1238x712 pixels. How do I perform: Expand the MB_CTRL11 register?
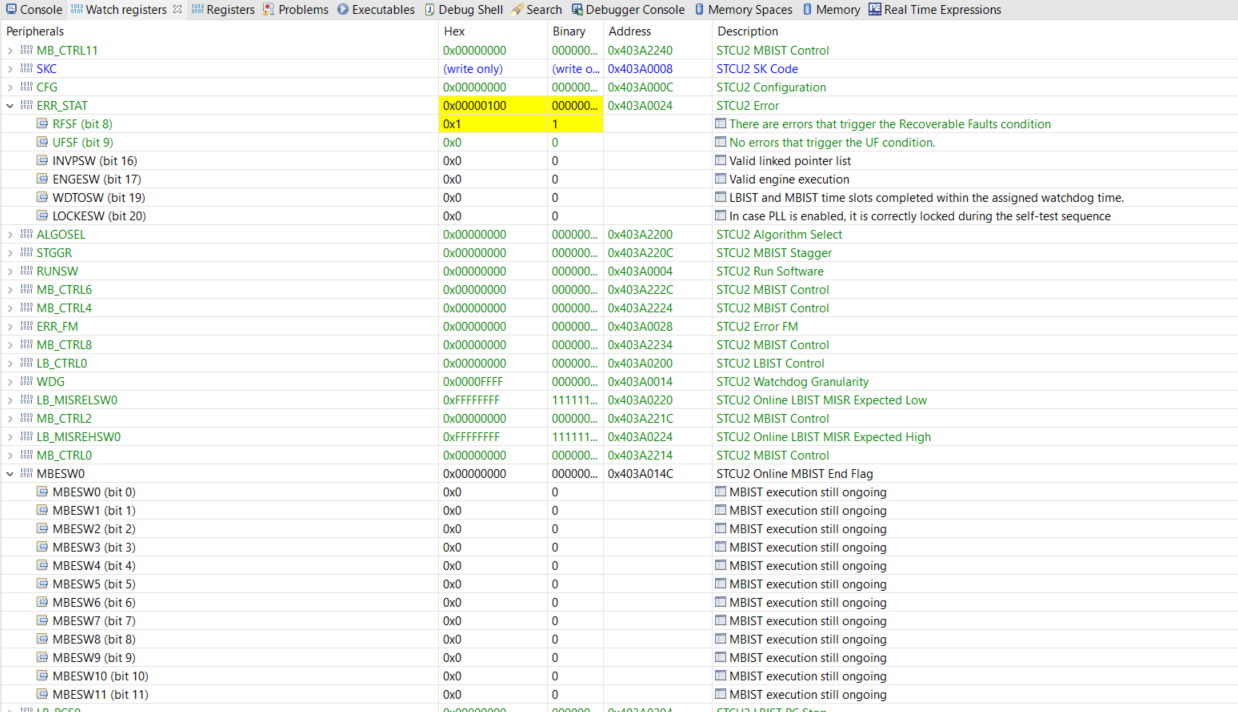[x=10, y=50]
